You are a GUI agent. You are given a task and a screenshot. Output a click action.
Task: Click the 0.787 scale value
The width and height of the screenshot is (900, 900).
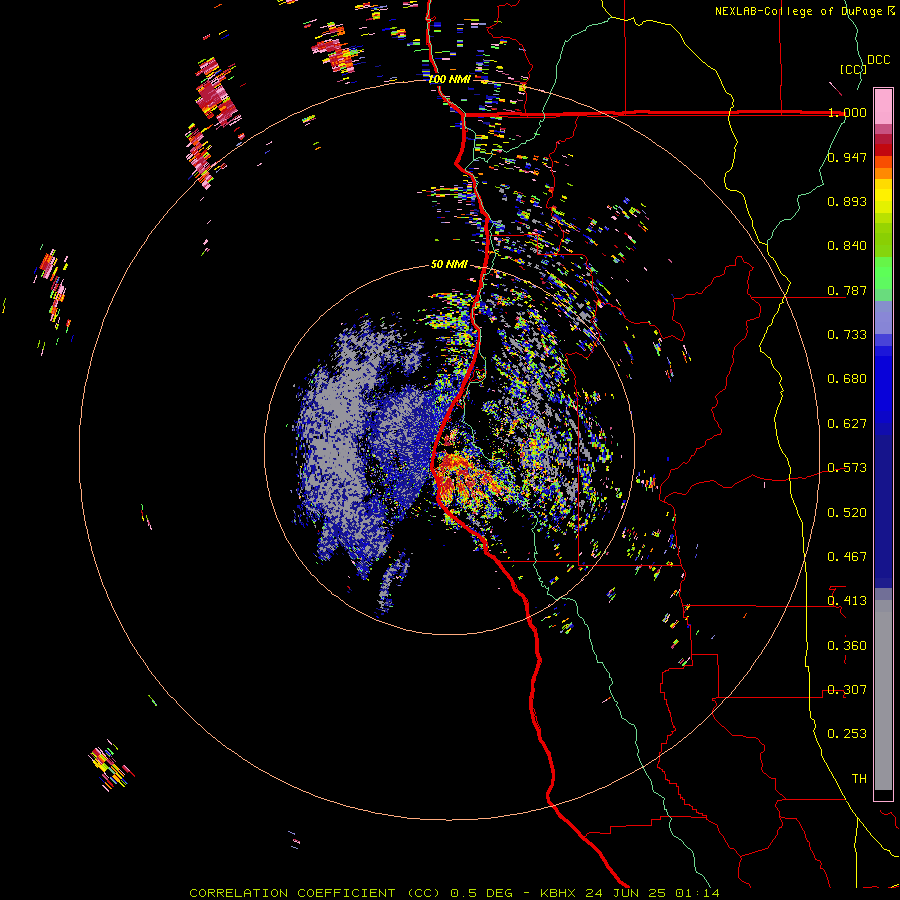coord(847,290)
